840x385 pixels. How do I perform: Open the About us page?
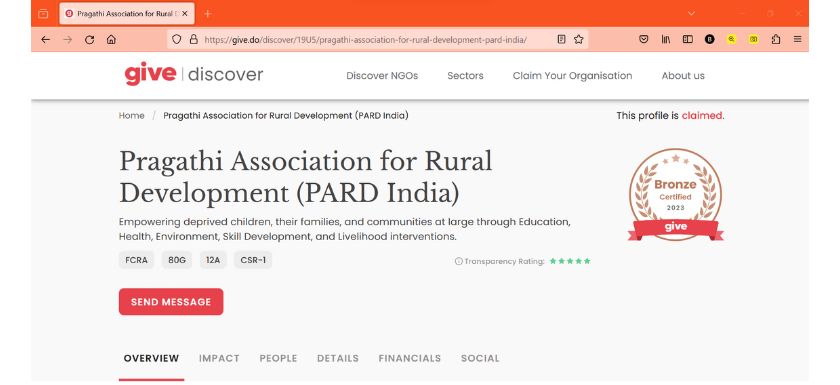tap(683, 76)
